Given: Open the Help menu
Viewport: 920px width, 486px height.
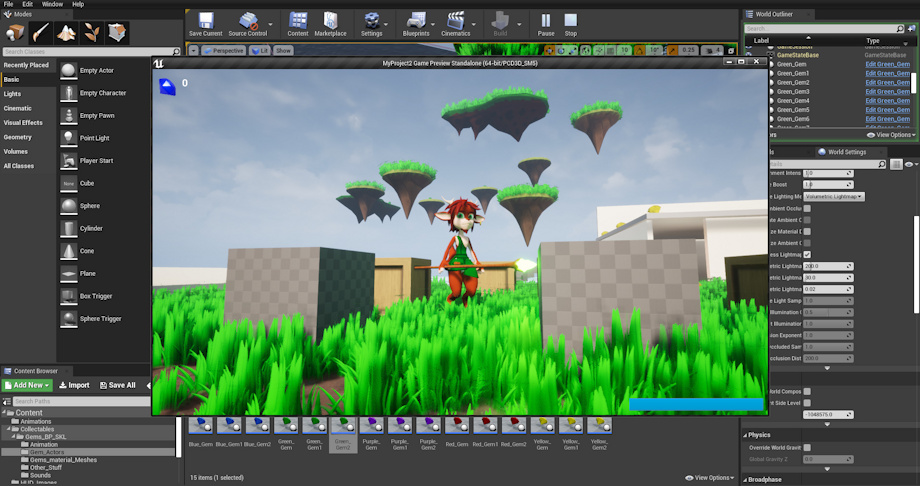Looking at the screenshot, I should (x=78, y=4).
